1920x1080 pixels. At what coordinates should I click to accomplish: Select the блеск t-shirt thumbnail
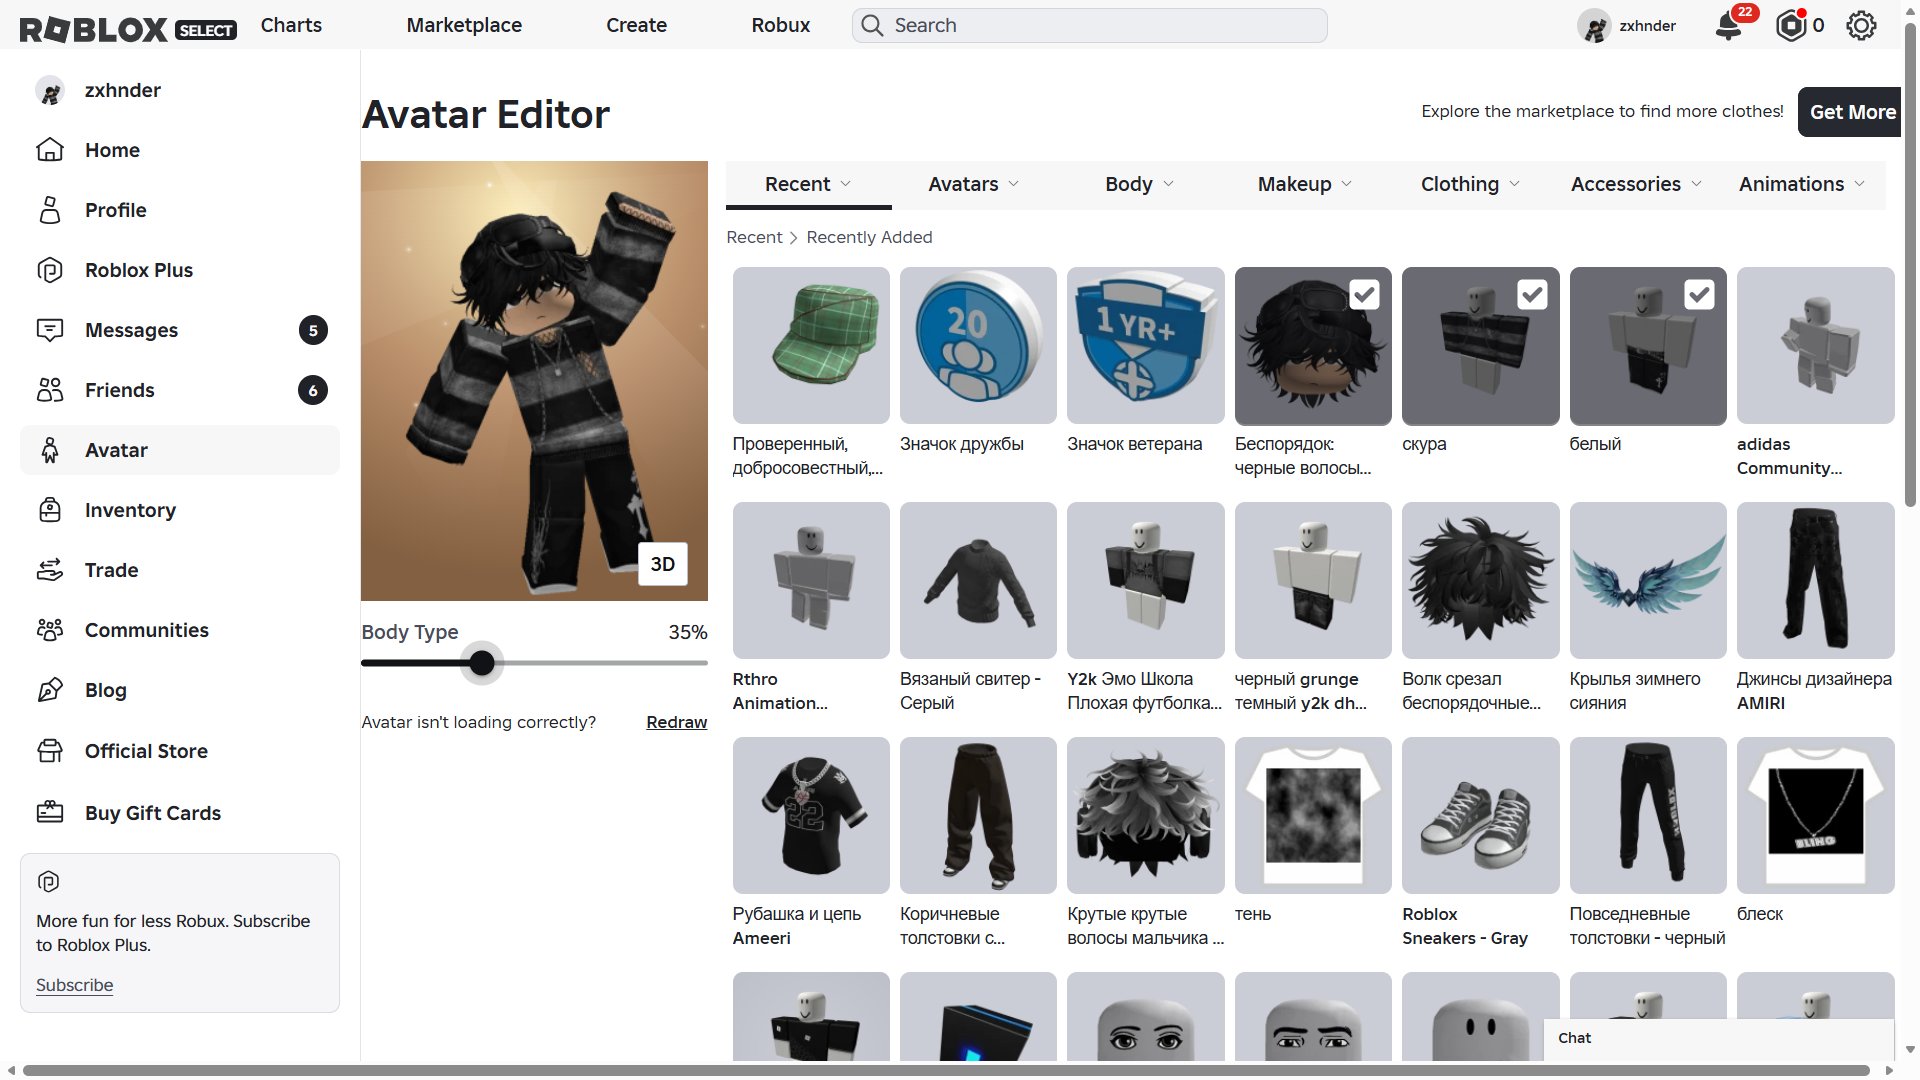(x=1816, y=815)
